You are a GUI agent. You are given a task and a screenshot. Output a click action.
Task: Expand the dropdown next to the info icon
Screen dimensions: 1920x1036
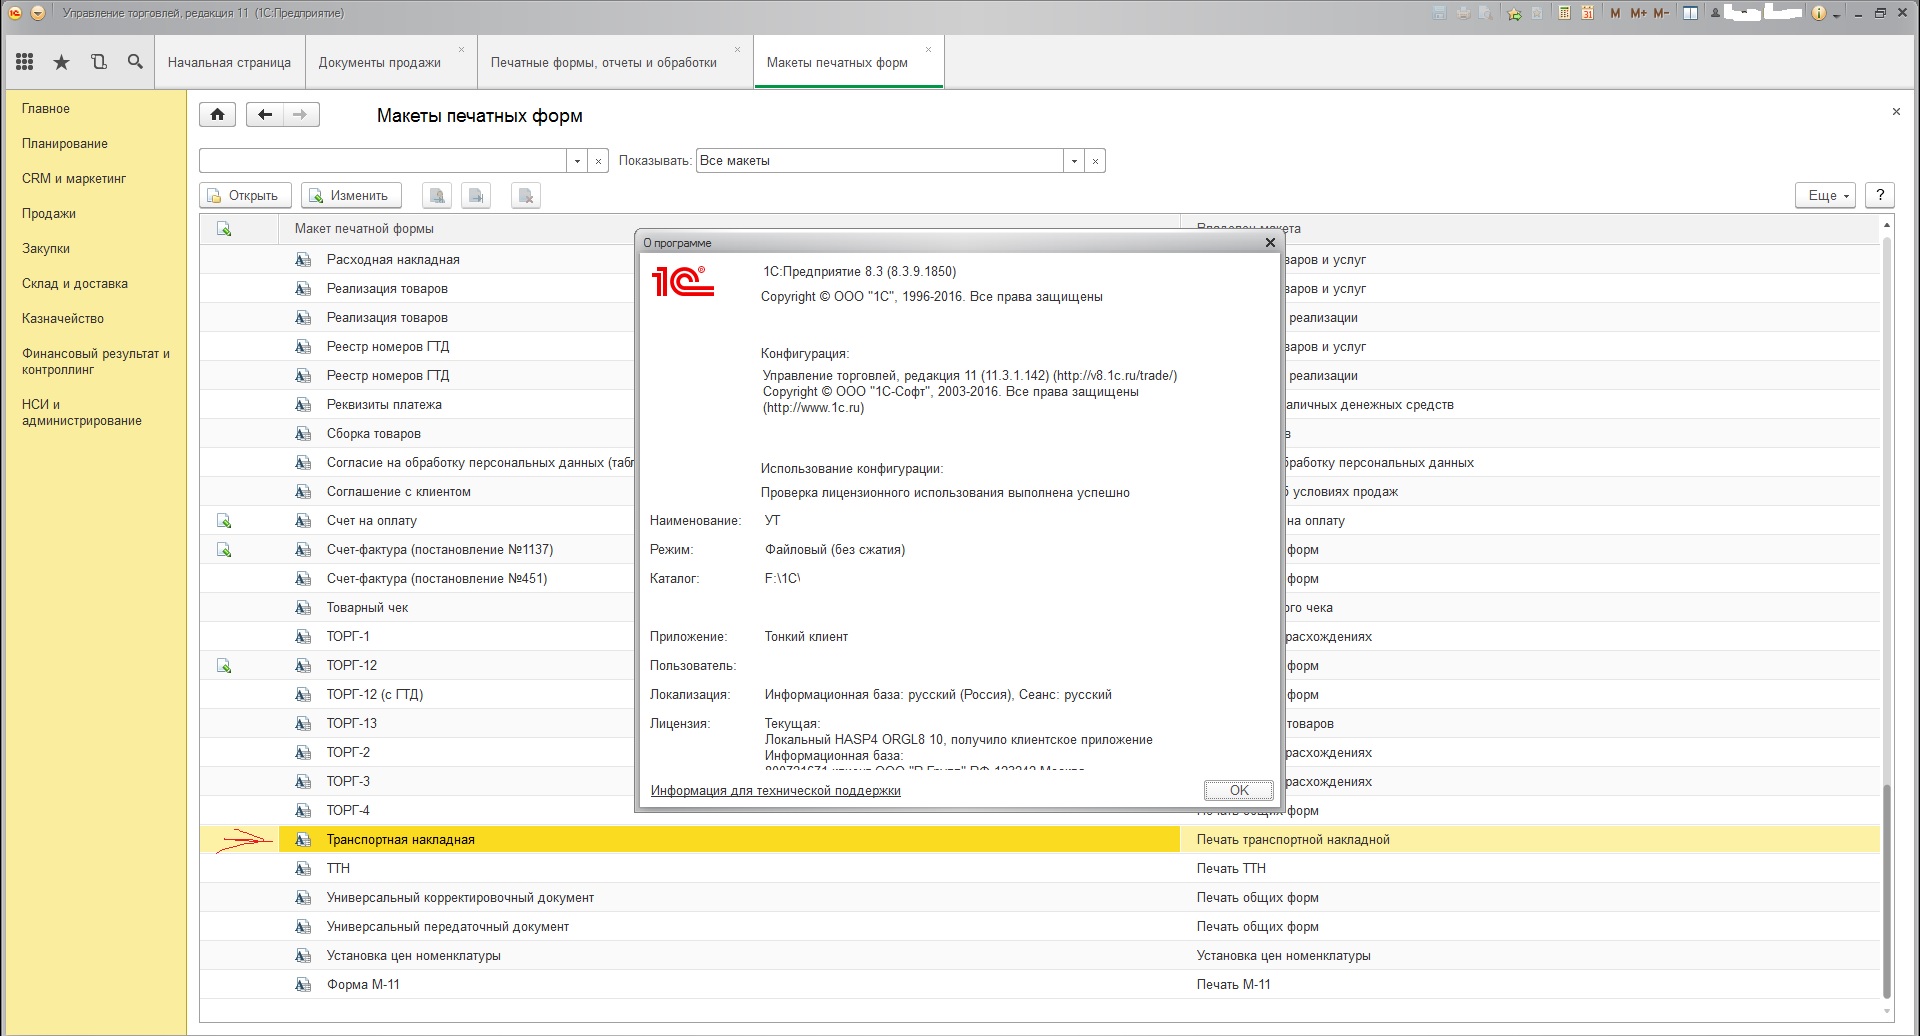1837,15
